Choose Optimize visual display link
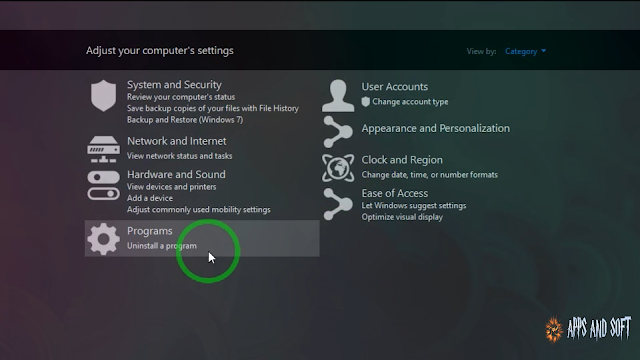Image resolution: width=640 pixels, height=360 pixels. pyautogui.click(x=402, y=217)
